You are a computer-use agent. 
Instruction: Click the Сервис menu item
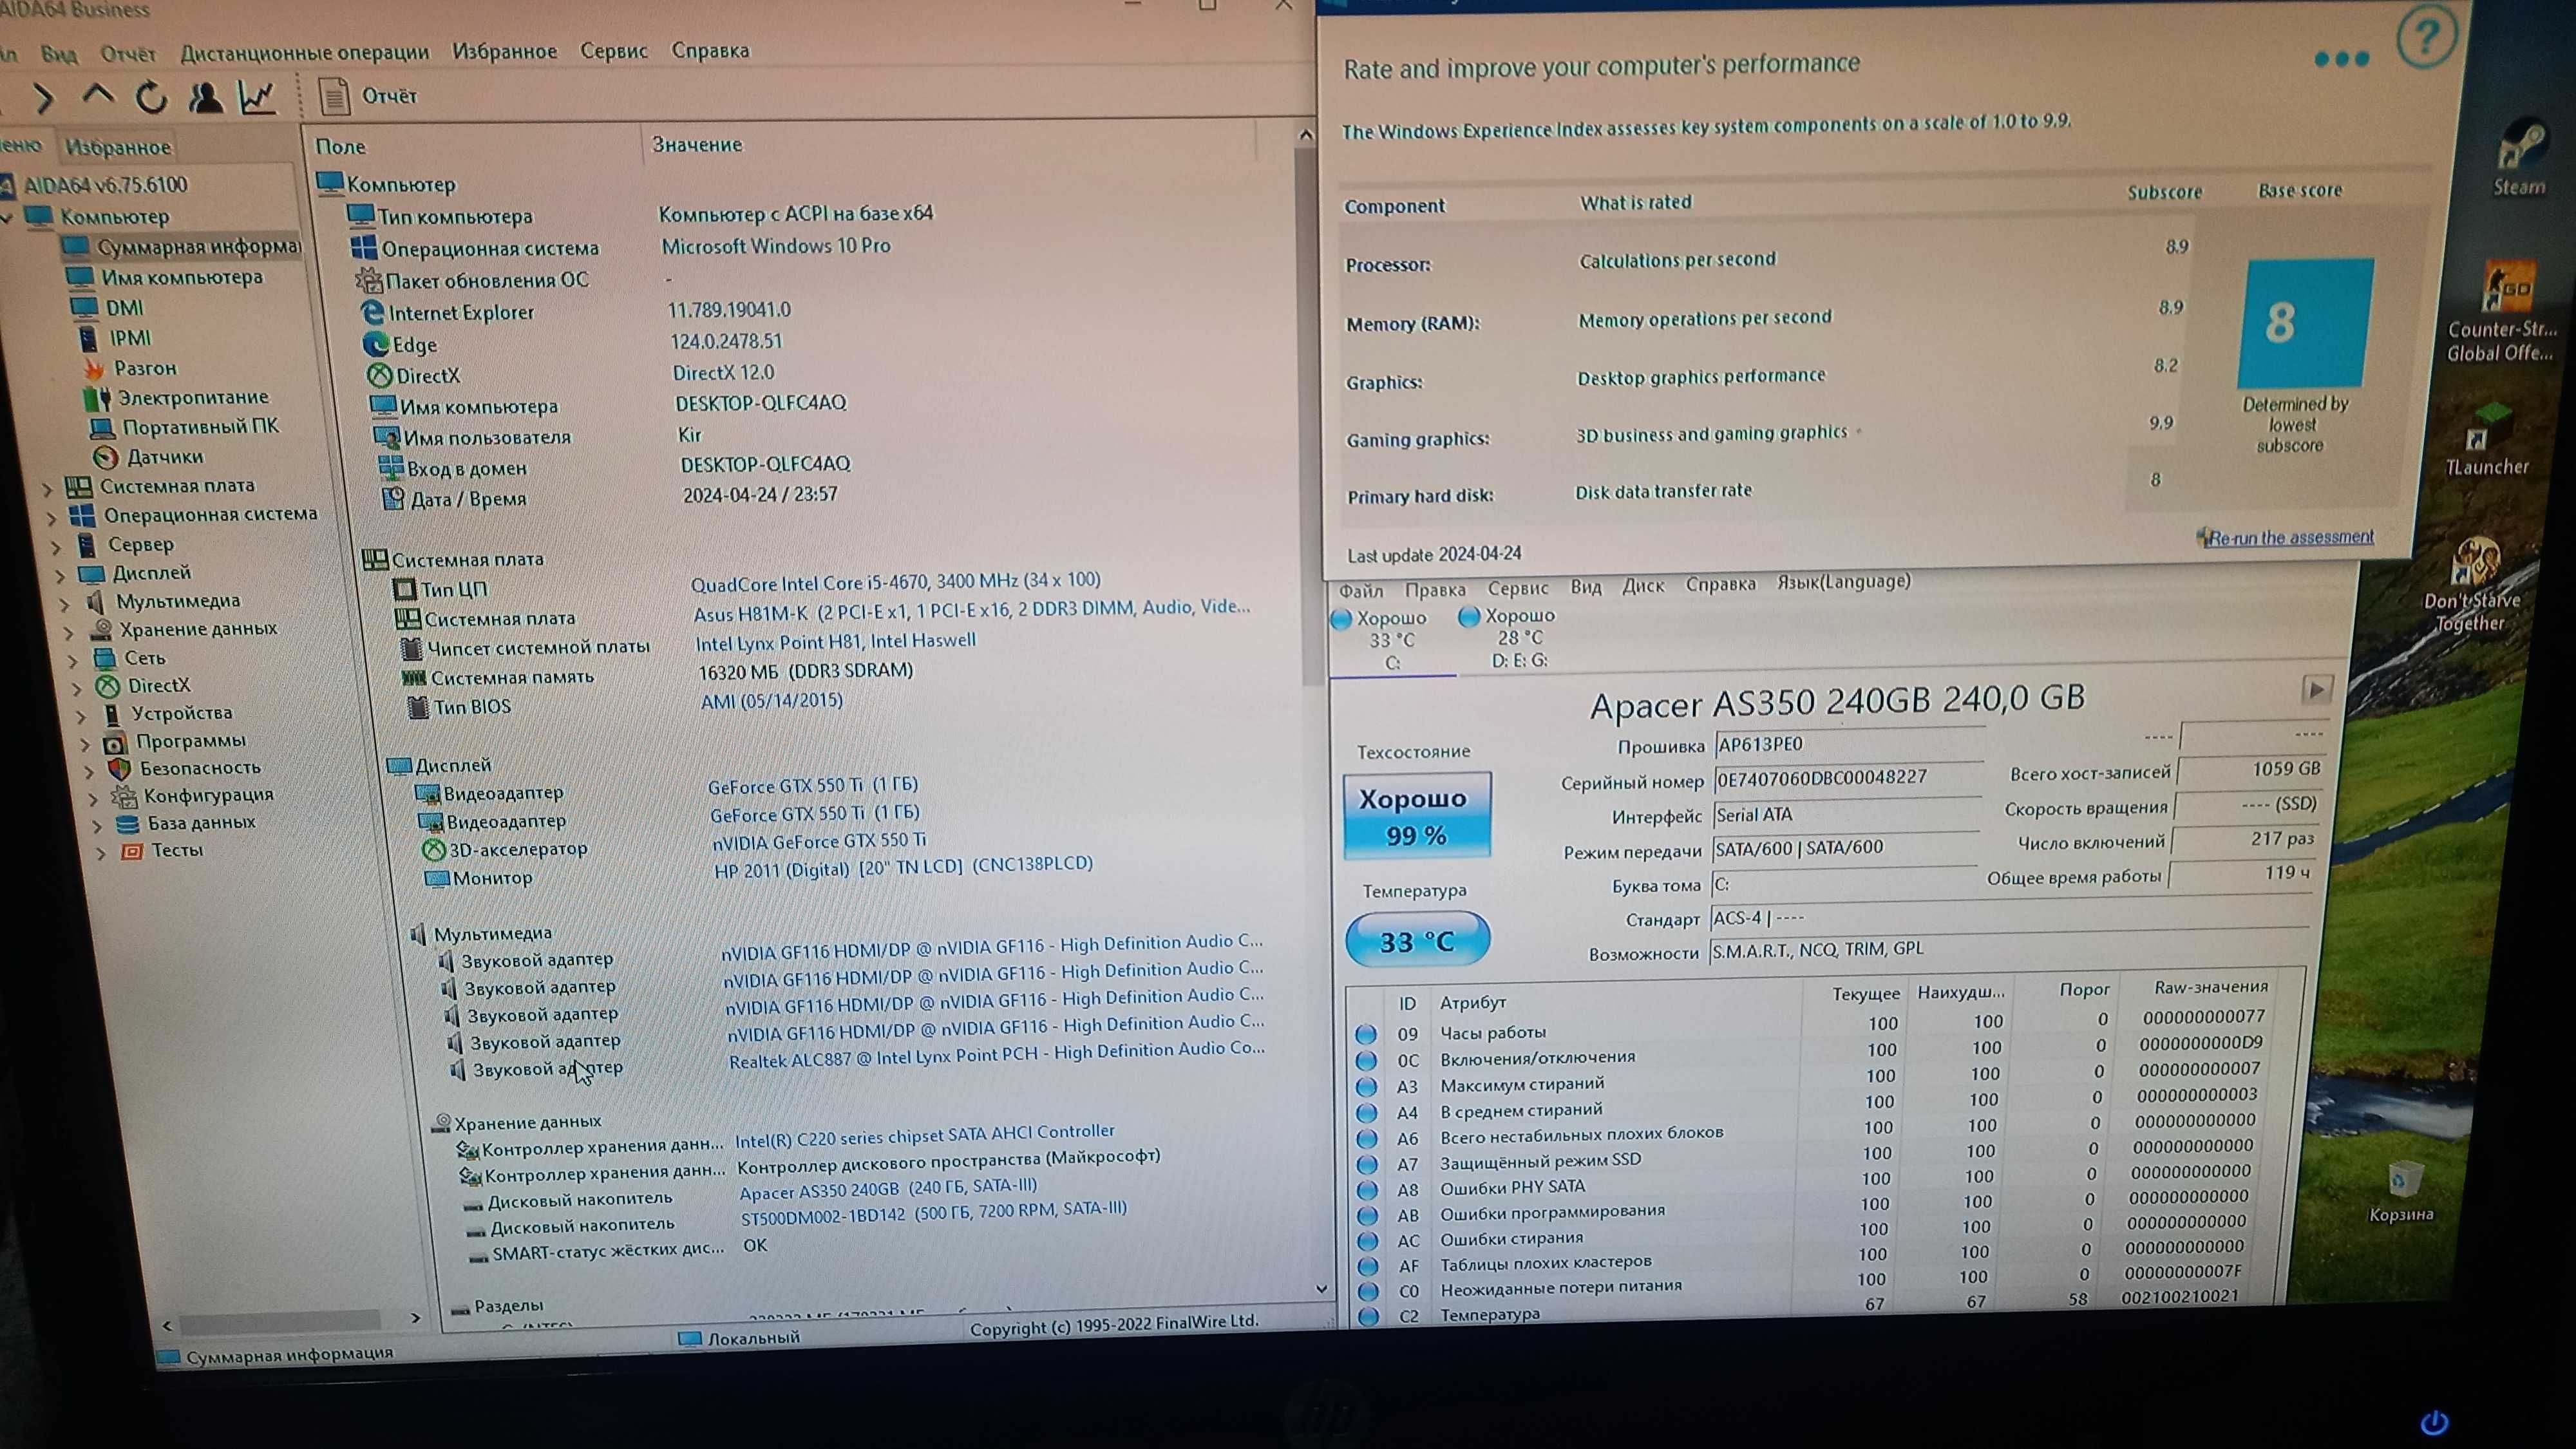click(x=614, y=50)
